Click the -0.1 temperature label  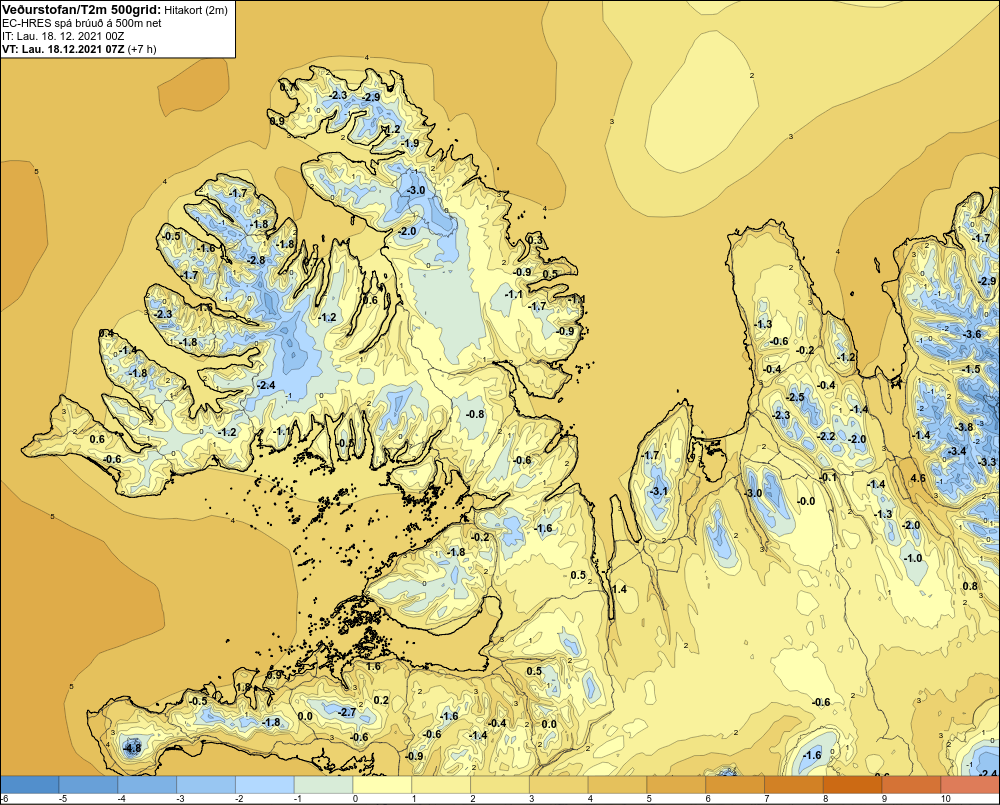click(828, 477)
